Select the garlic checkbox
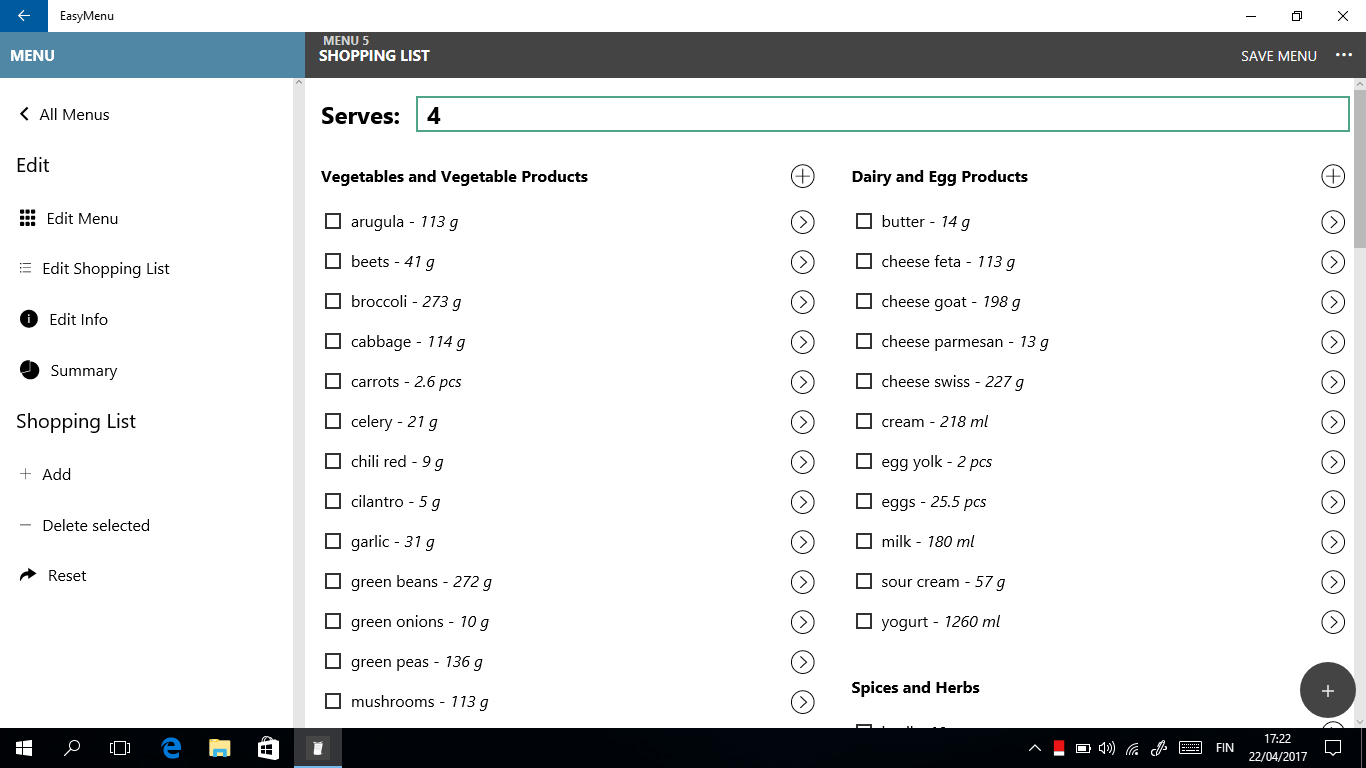Viewport: 1366px width, 768px height. pyautogui.click(x=333, y=541)
